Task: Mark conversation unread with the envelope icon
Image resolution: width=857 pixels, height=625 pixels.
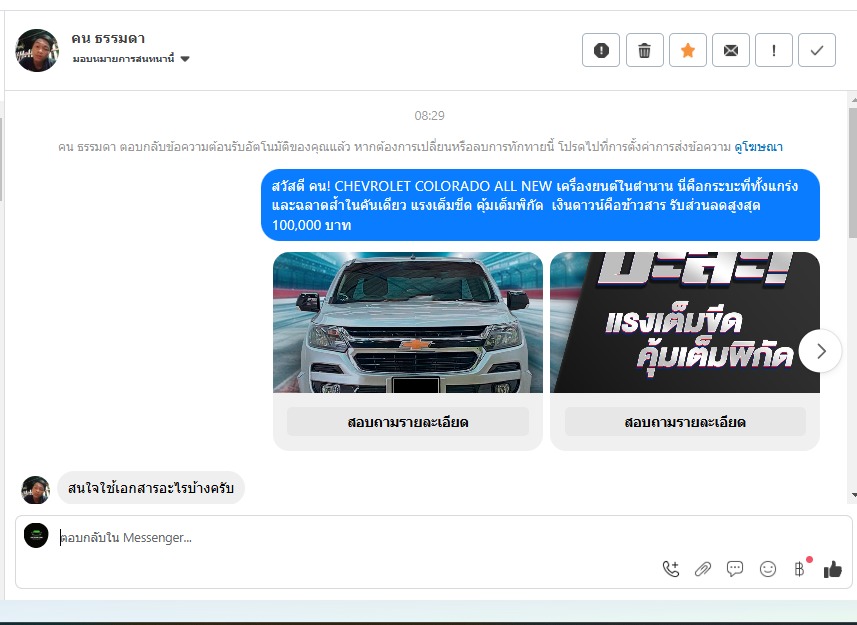Action: point(731,50)
